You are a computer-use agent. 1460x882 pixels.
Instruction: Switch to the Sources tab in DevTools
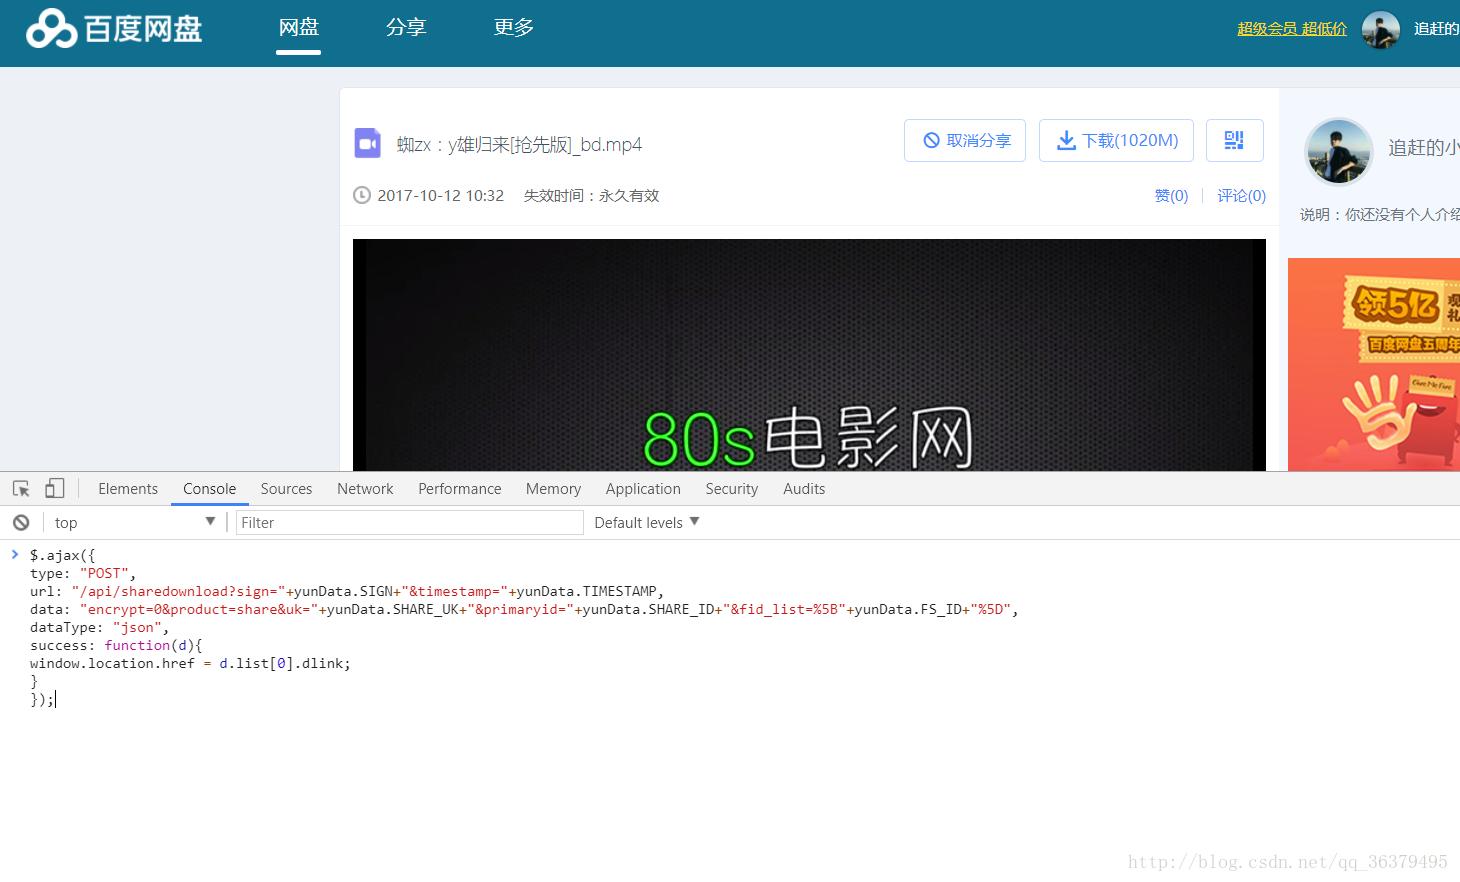point(286,488)
